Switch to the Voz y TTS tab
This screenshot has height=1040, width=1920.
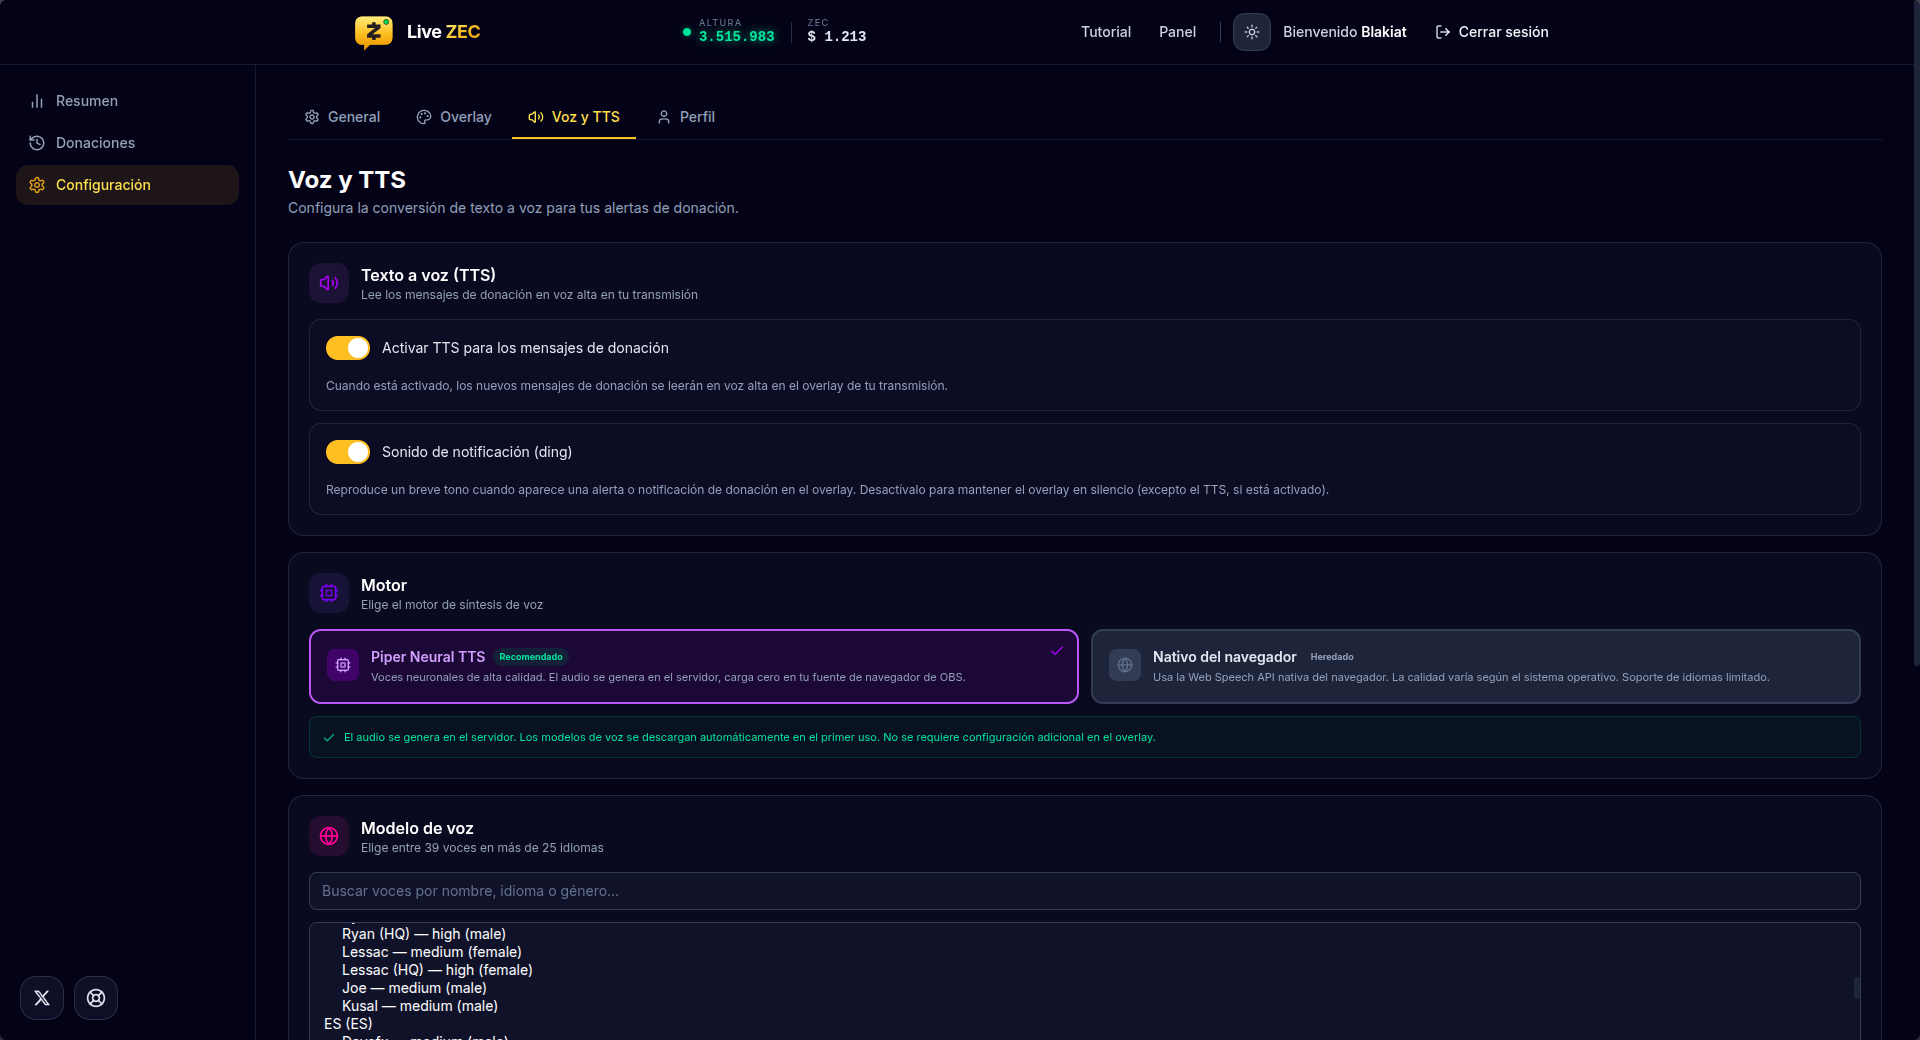(574, 117)
